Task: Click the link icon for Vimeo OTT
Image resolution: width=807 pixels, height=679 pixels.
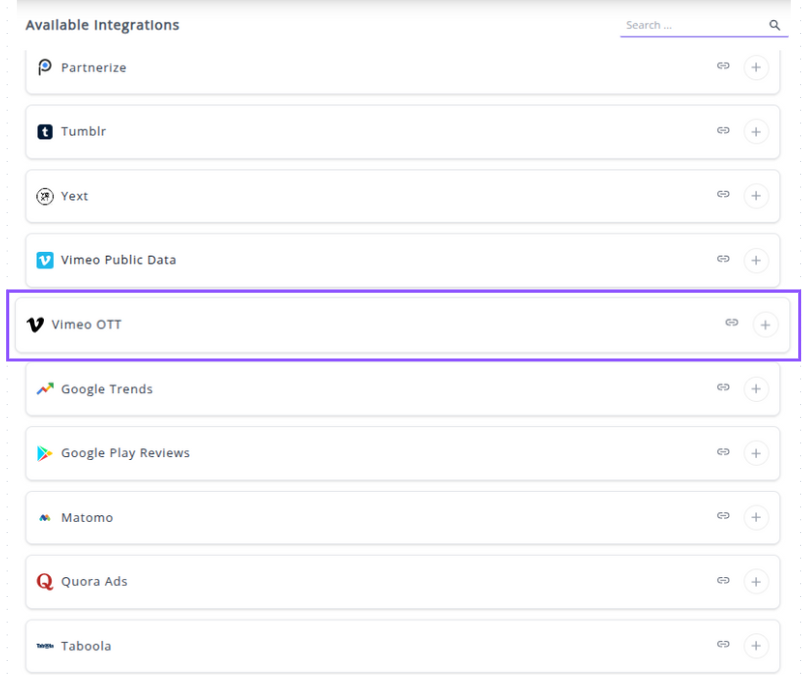Action: (x=732, y=323)
